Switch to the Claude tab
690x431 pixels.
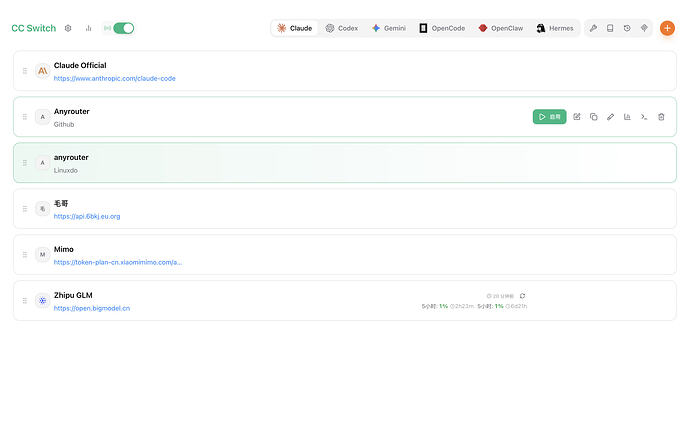click(294, 28)
